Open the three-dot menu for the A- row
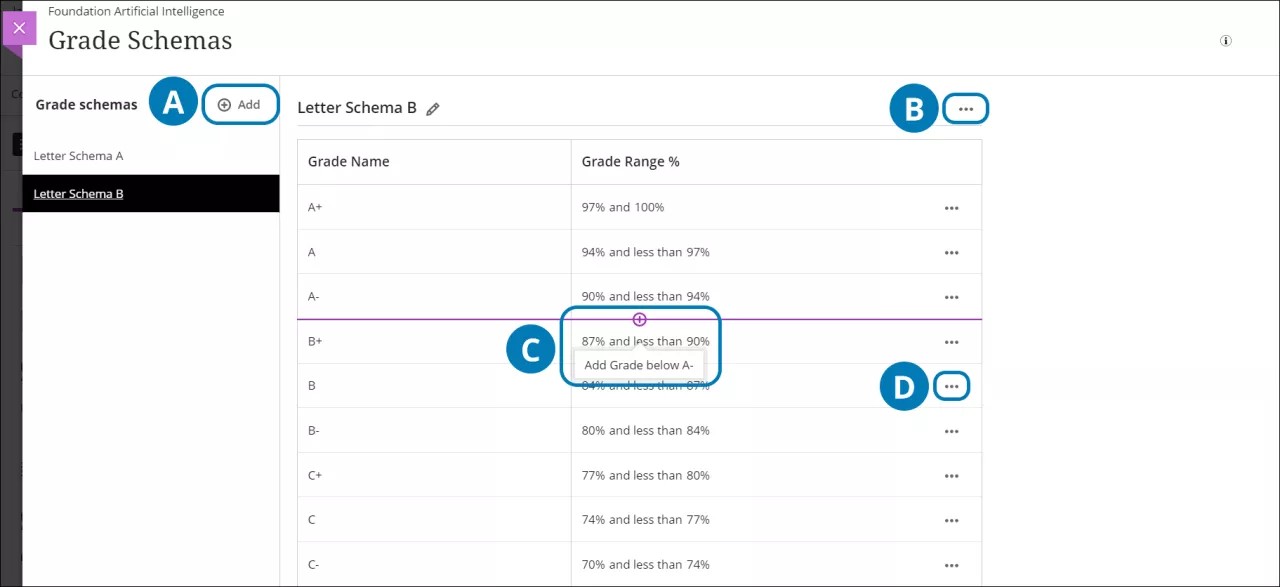 pos(951,297)
